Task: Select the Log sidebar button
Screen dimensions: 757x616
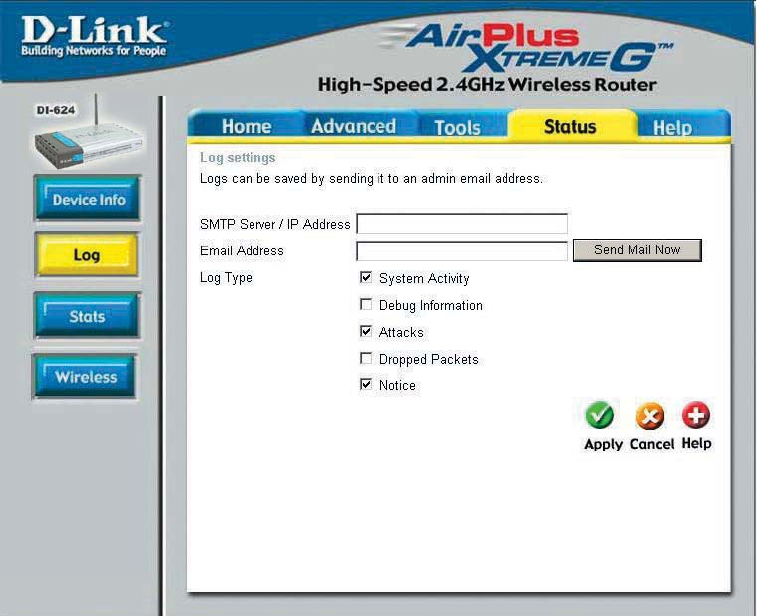Action: (x=86, y=254)
